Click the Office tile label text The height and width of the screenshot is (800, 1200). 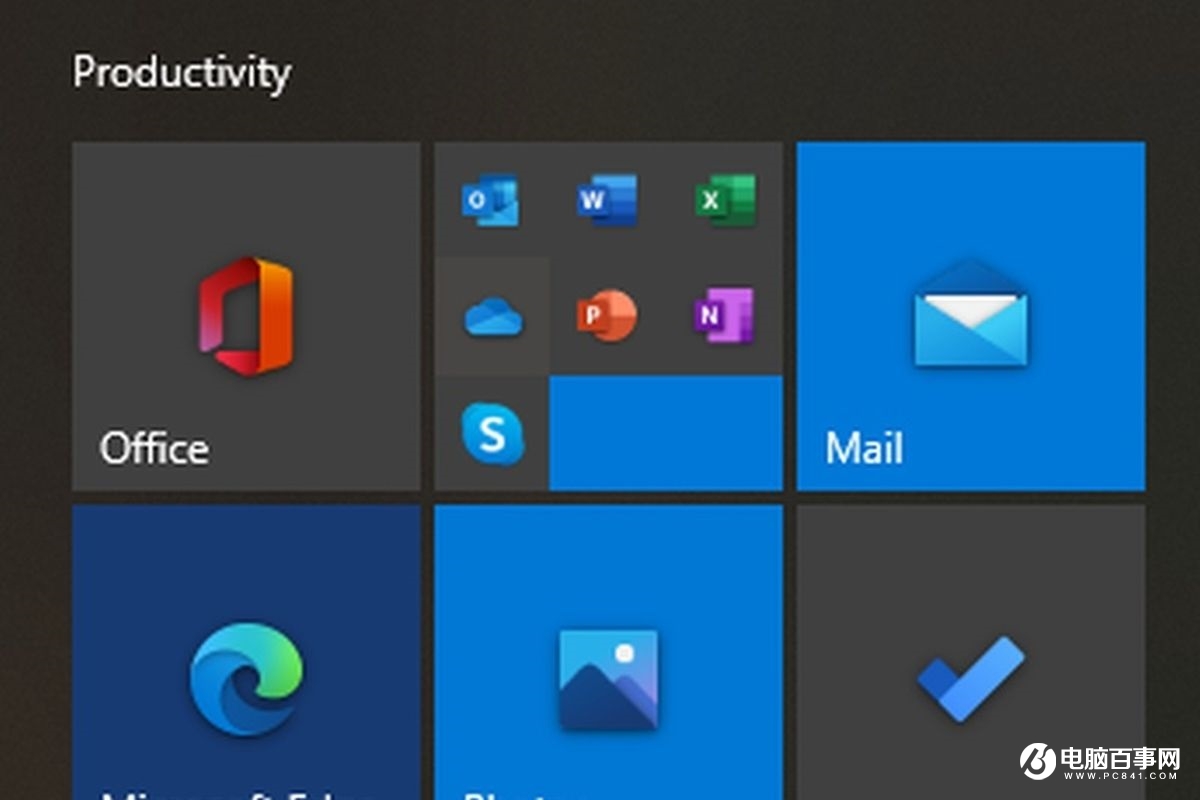pos(157,448)
